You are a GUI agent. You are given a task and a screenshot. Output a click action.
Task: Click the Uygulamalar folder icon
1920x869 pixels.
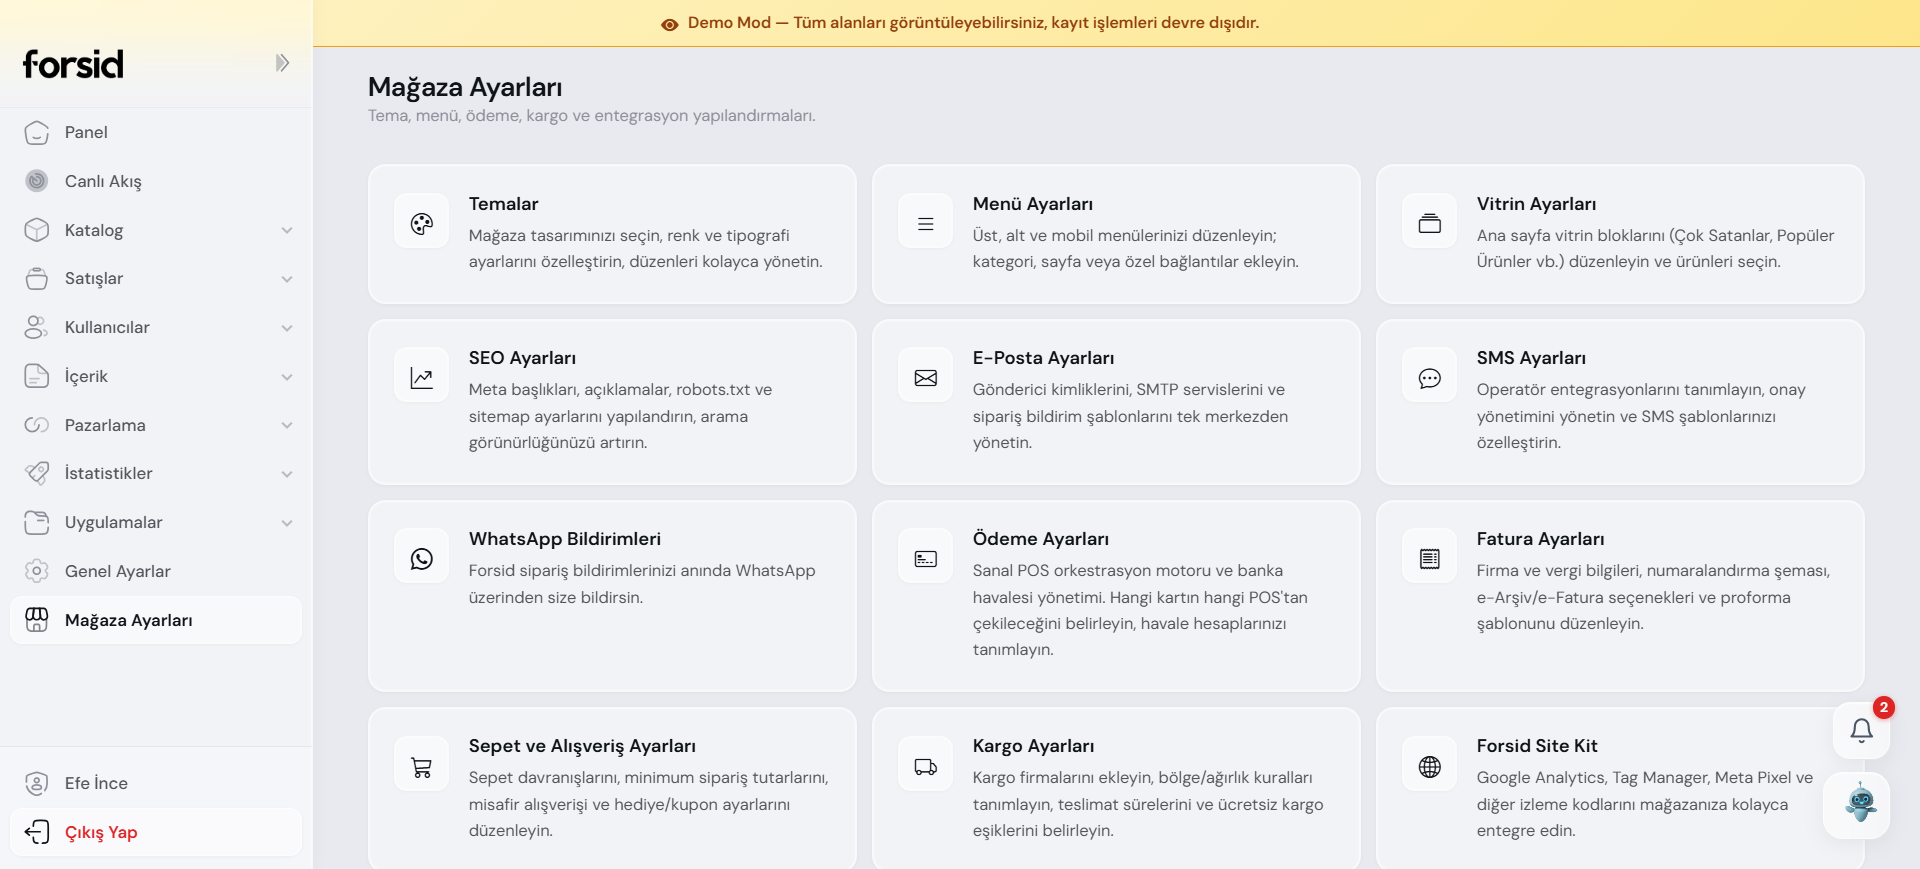(37, 522)
